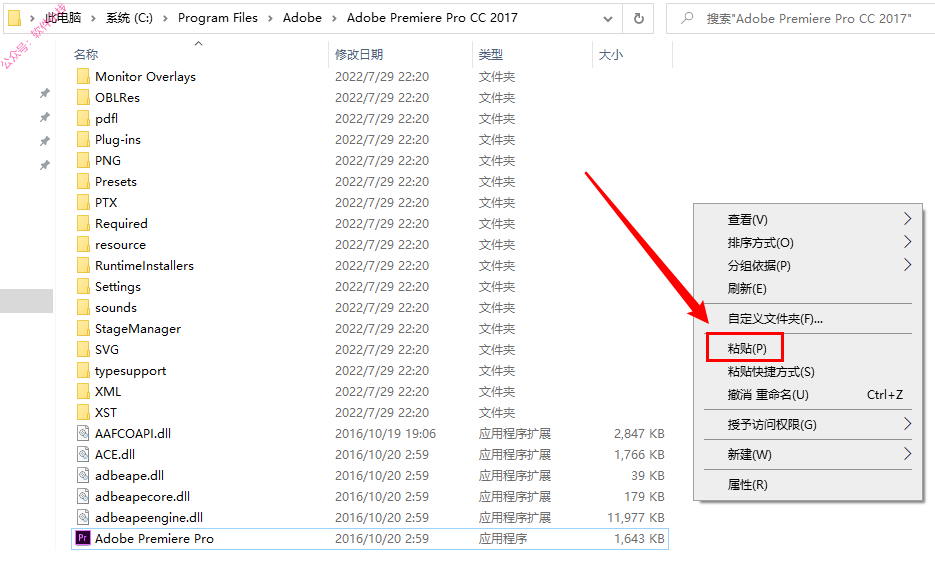This screenshot has height=570, width=935.
Task: Select the PTX folder icon
Action: (83, 202)
